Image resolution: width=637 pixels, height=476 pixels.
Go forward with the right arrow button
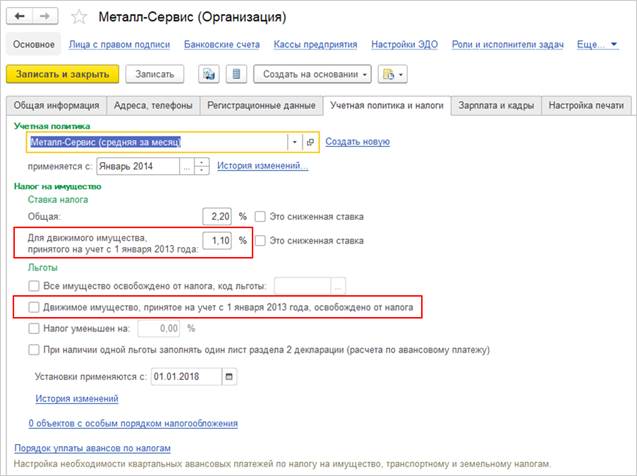click(45, 17)
